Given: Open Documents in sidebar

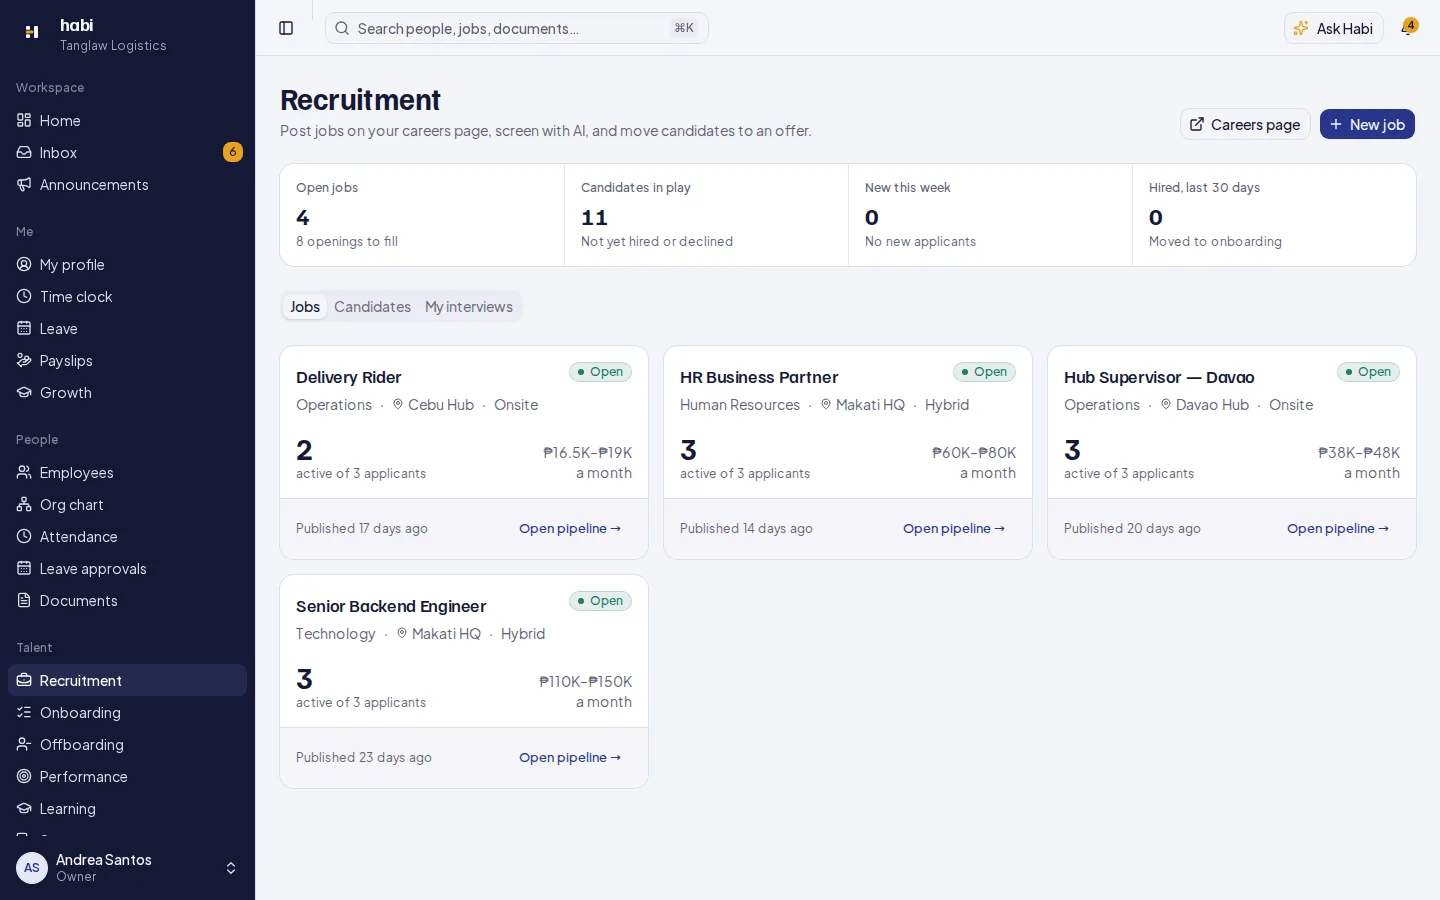Looking at the screenshot, I should (x=127, y=600).
